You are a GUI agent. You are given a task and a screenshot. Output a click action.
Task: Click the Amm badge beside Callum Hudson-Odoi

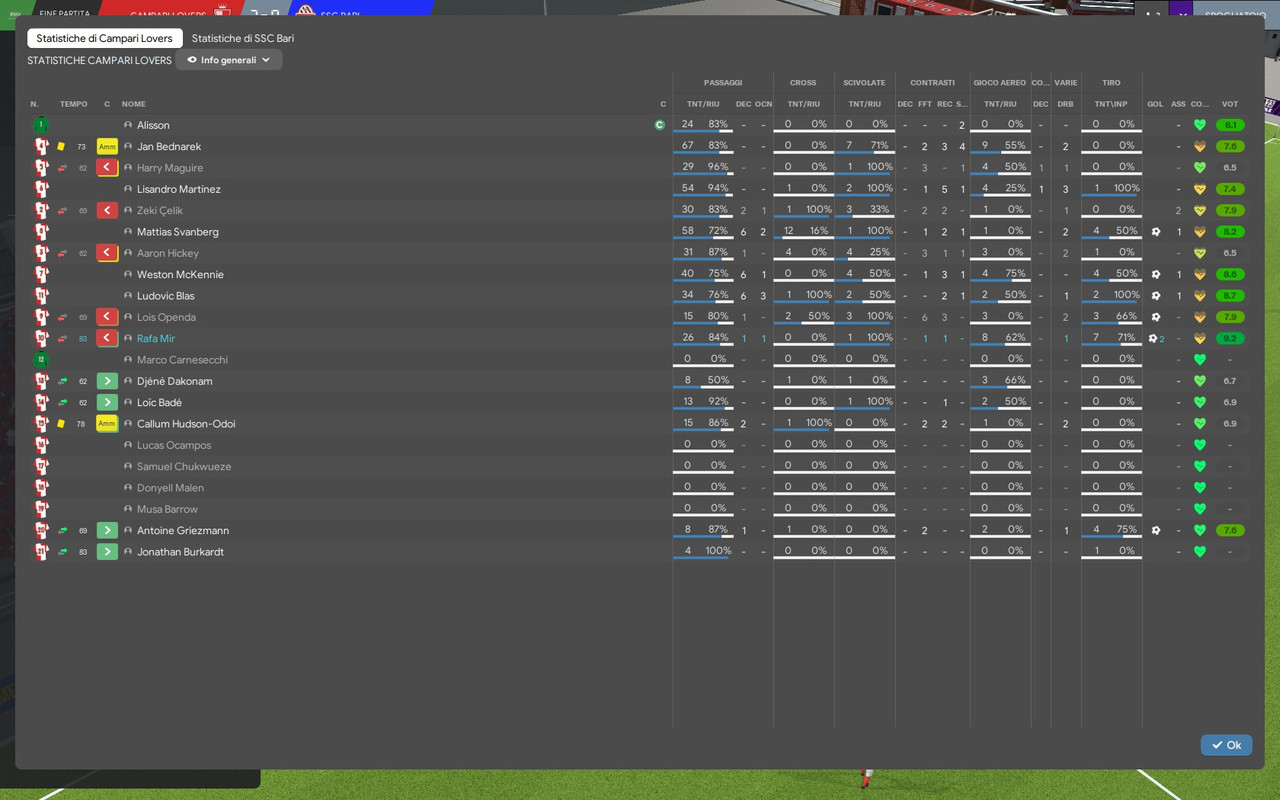click(107, 424)
